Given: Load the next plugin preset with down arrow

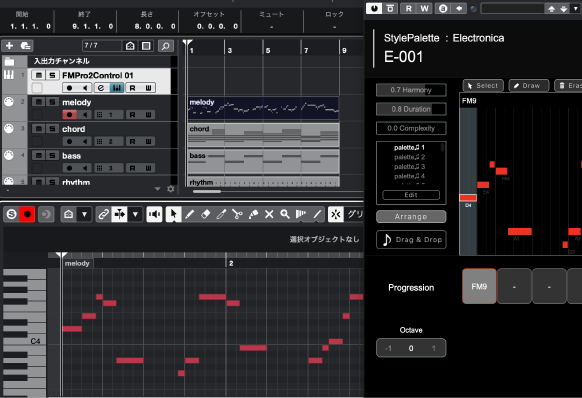Looking at the screenshot, I should pyautogui.click(x=564, y=9).
